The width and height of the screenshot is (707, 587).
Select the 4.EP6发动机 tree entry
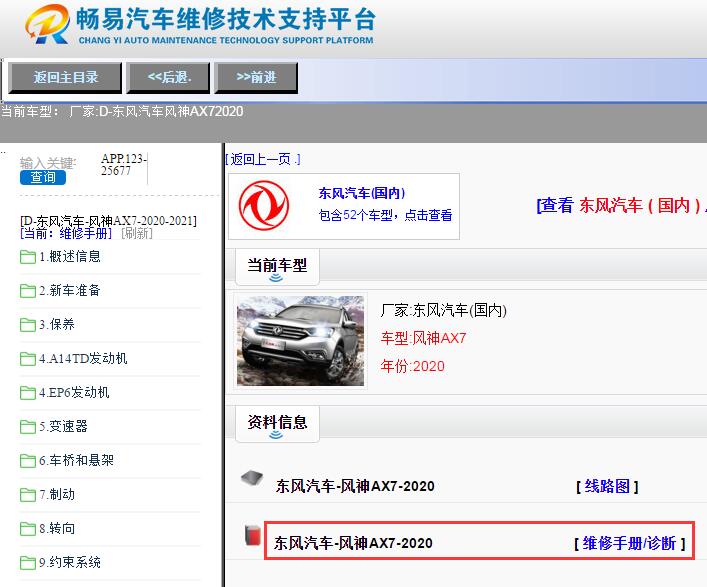(x=74, y=392)
